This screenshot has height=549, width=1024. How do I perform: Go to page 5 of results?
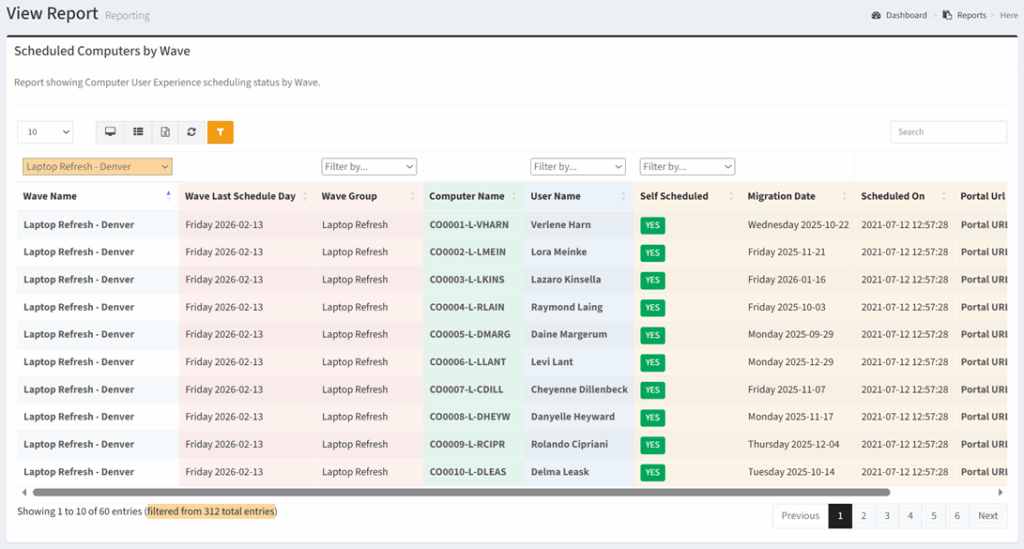pyautogui.click(x=934, y=516)
